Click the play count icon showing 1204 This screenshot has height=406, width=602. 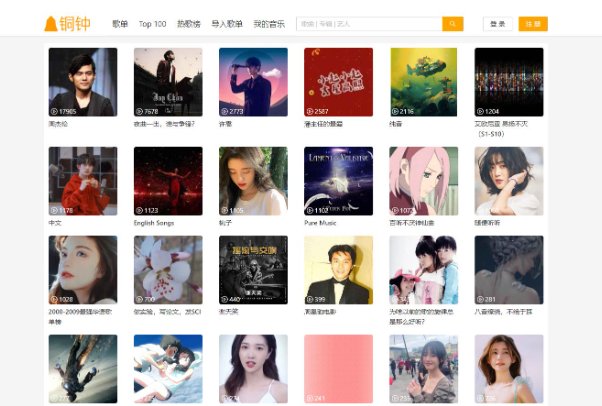pos(480,111)
